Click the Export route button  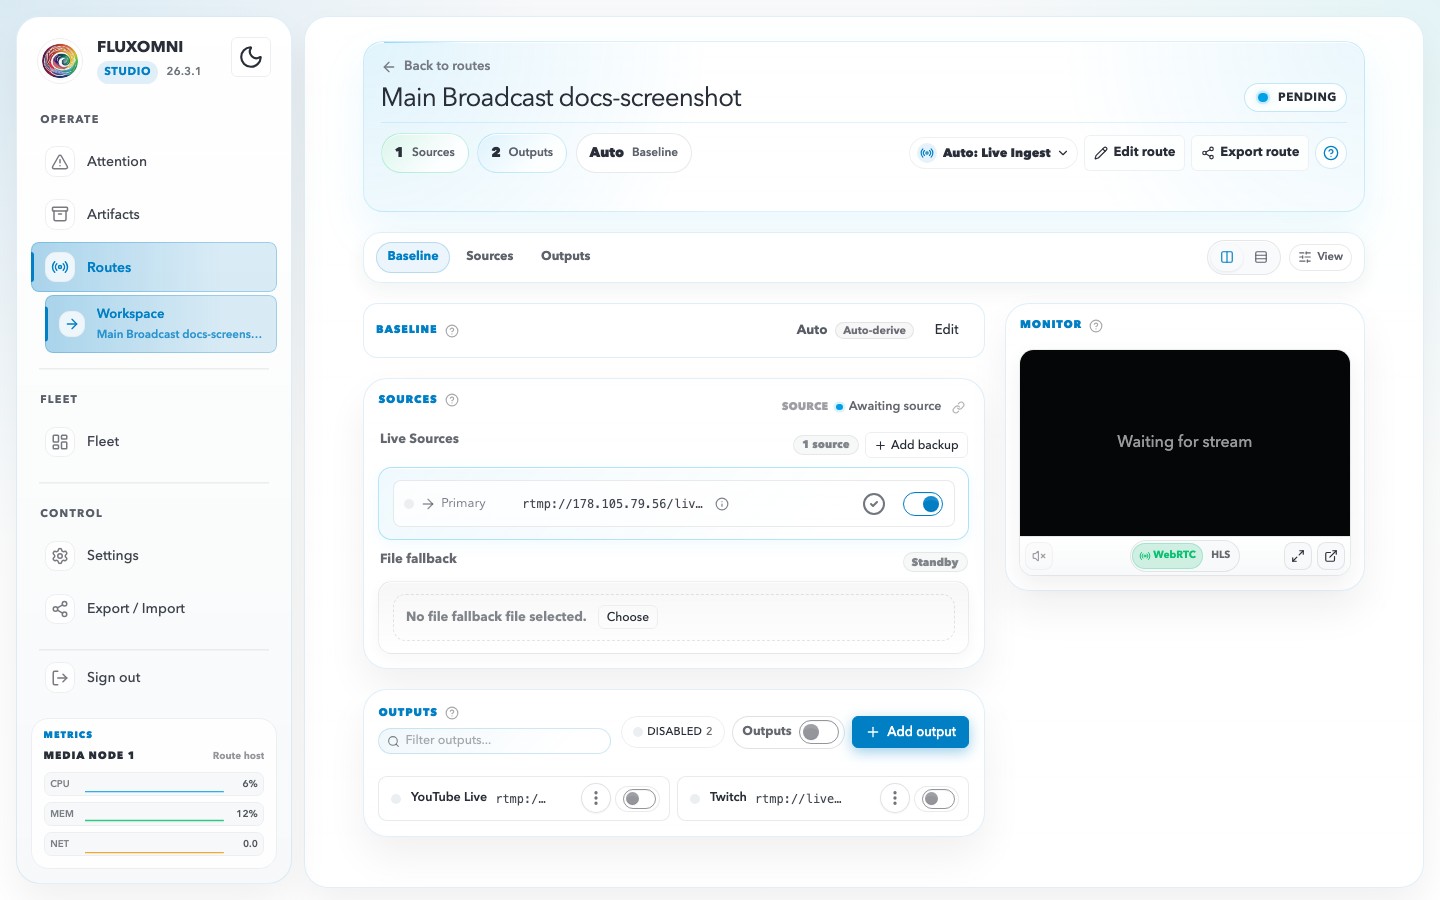pyautogui.click(x=1250, y=153)
